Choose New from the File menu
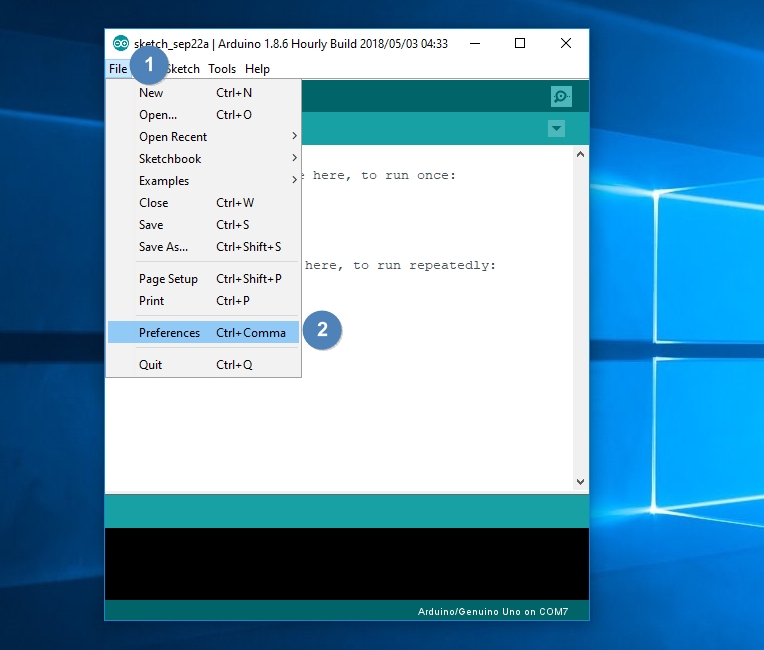 (203, 93)
